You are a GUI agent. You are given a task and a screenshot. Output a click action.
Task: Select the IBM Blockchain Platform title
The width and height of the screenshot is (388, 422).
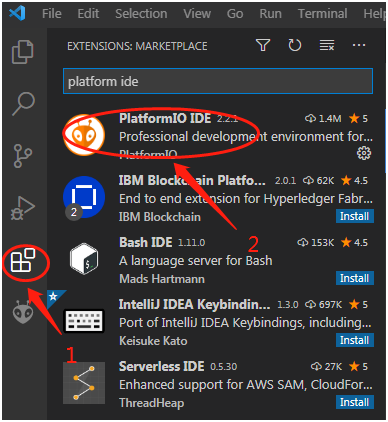tap(192, 180)
